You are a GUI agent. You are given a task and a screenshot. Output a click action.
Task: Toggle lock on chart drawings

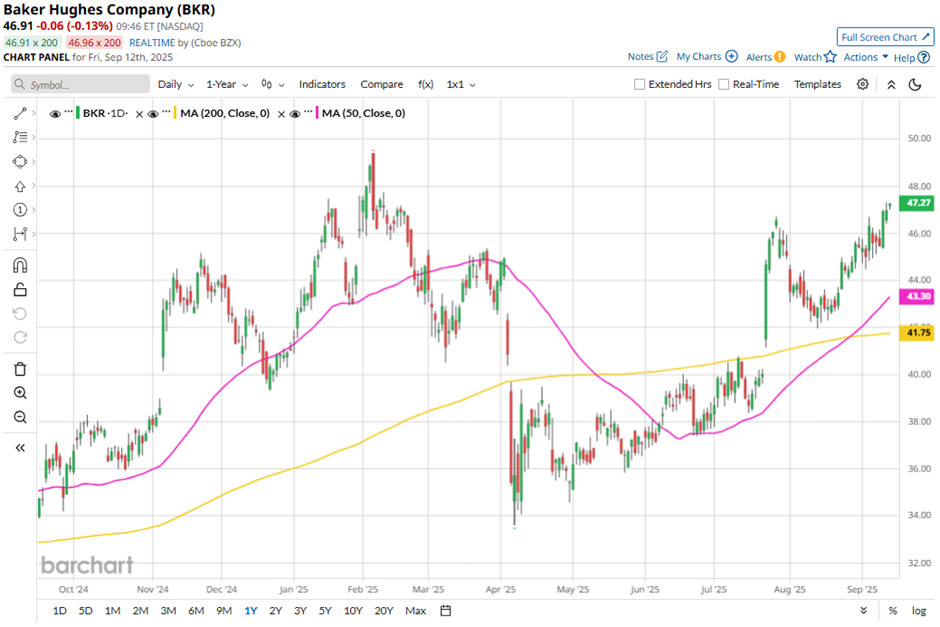(x=20, y=290)
